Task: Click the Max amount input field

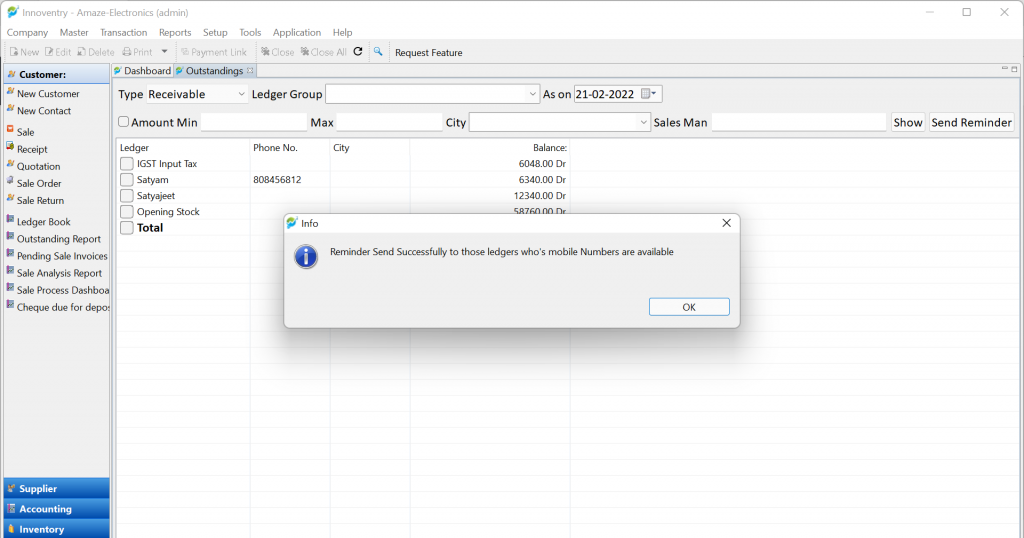Action: (x=389, y=122)
